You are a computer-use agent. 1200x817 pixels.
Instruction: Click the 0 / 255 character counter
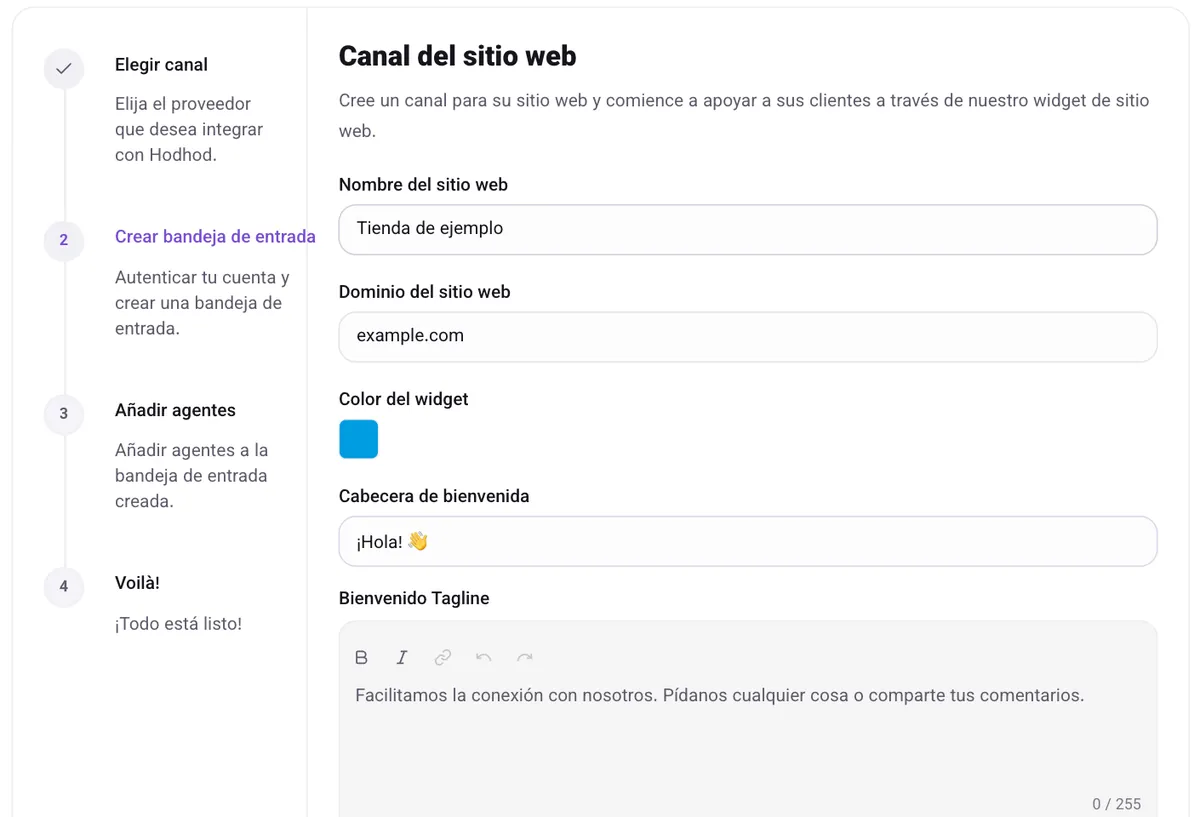coord(1116,804)
